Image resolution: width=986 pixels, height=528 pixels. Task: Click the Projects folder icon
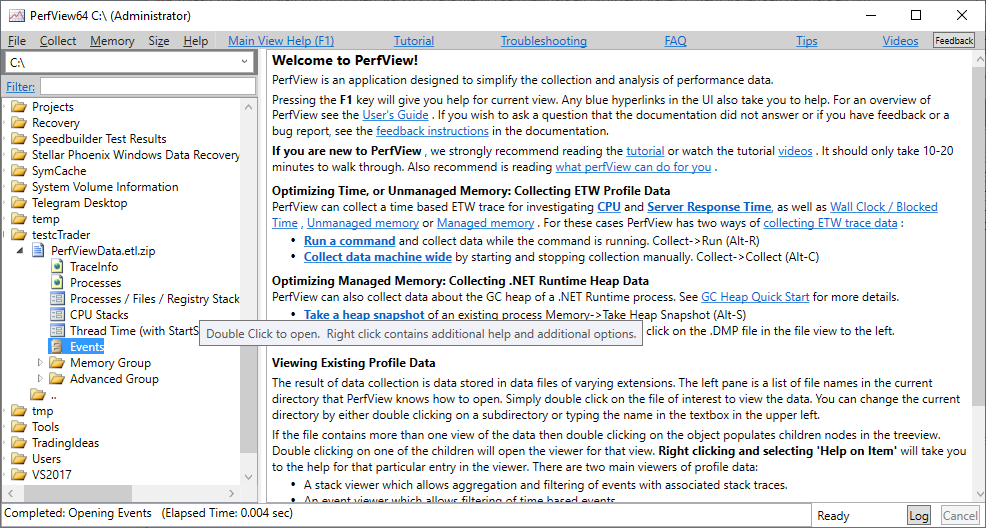(19, 107)
